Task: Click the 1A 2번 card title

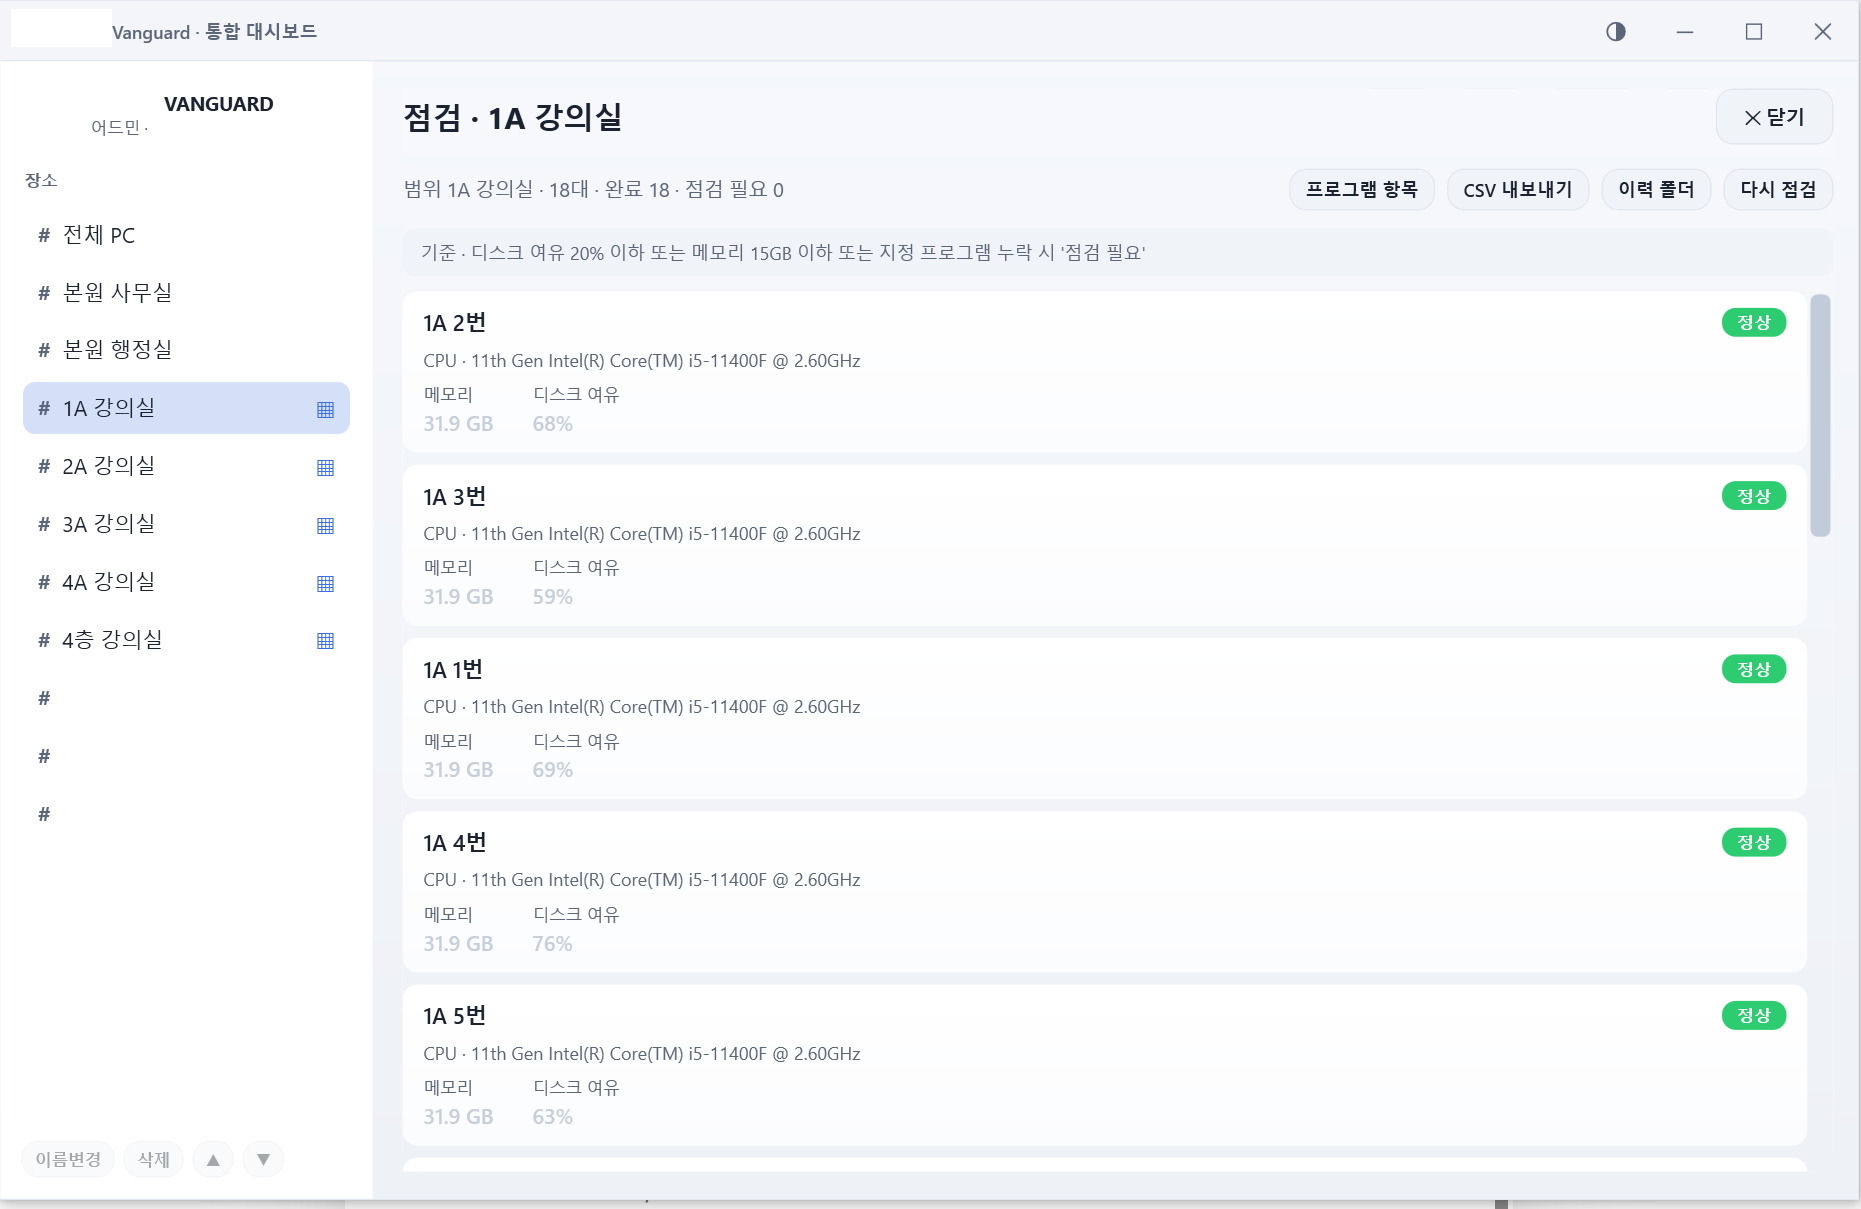Action: (x=454, y=323)
